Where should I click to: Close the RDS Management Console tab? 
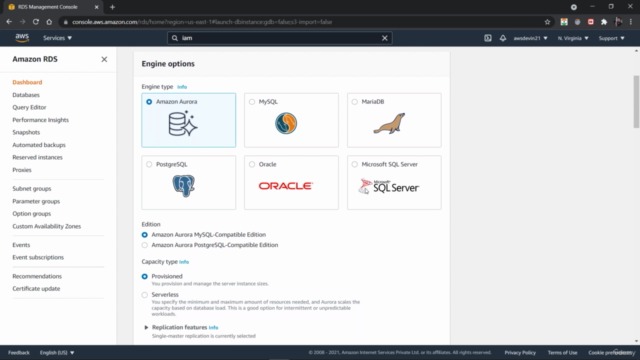coord(96,7)
